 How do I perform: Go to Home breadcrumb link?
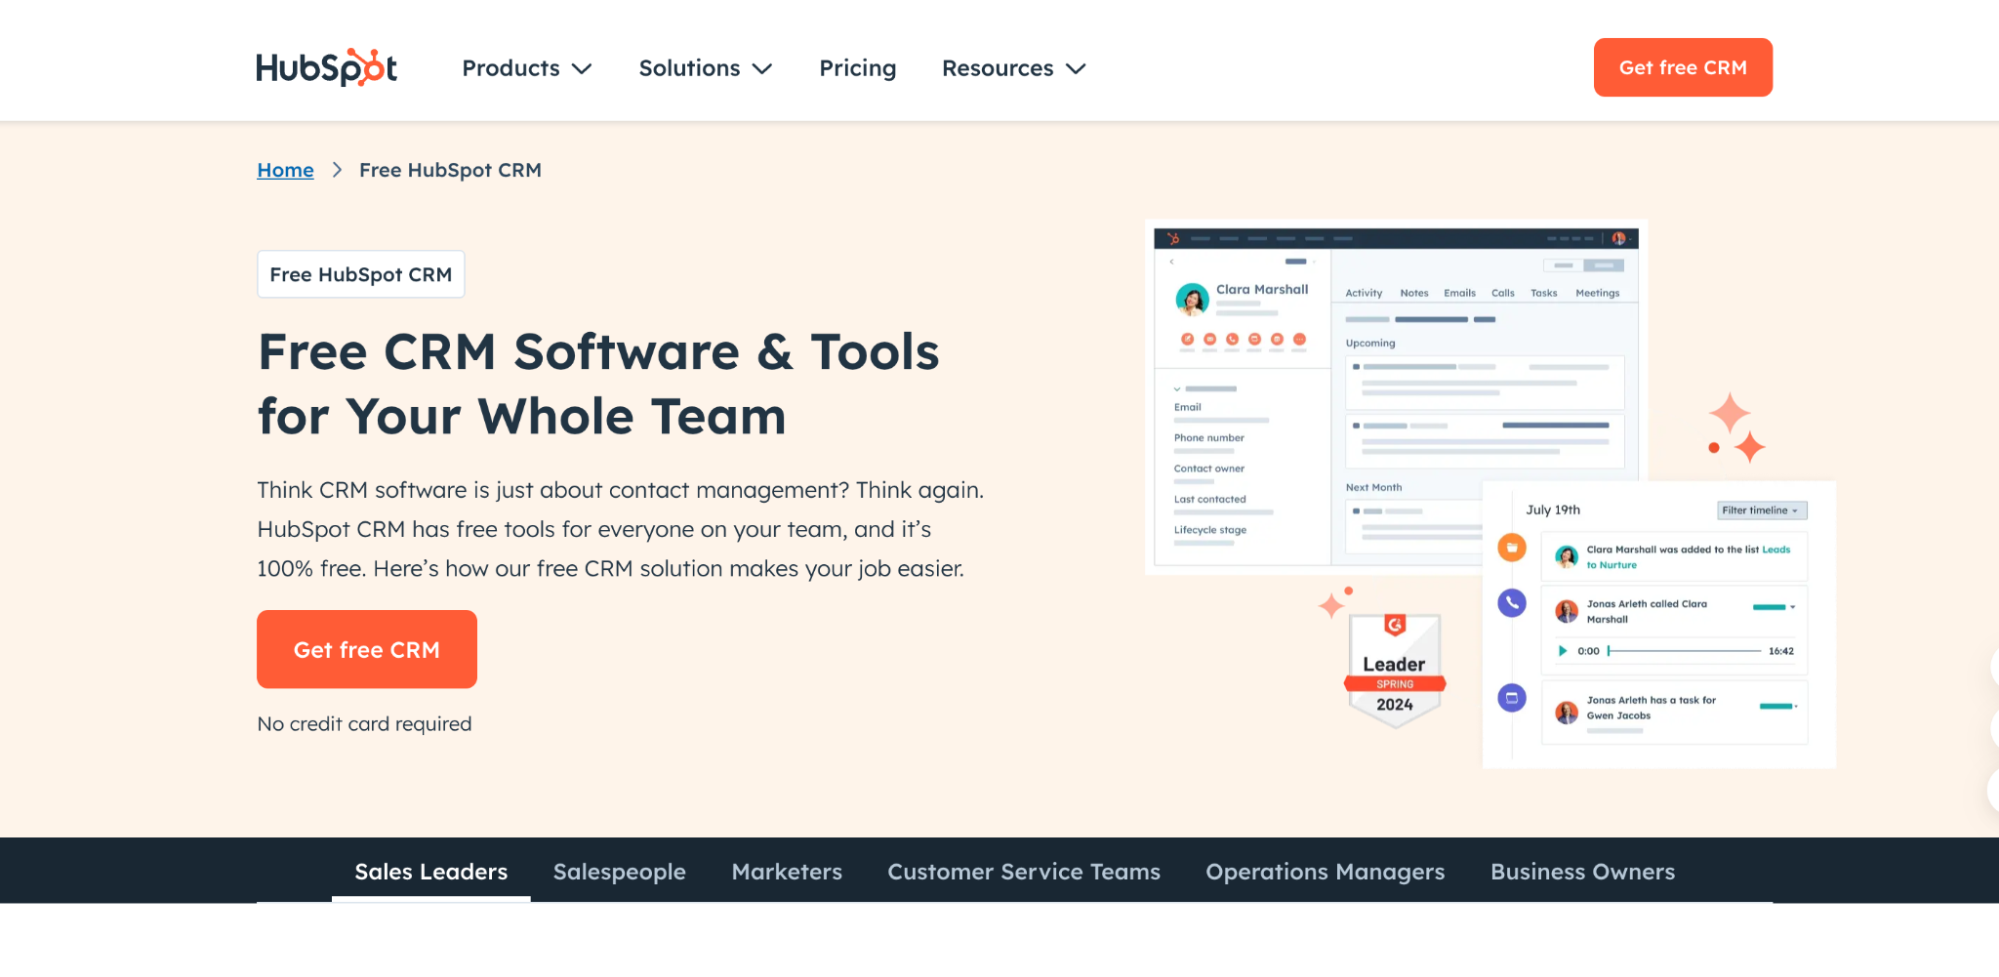(x=285, y=170)
